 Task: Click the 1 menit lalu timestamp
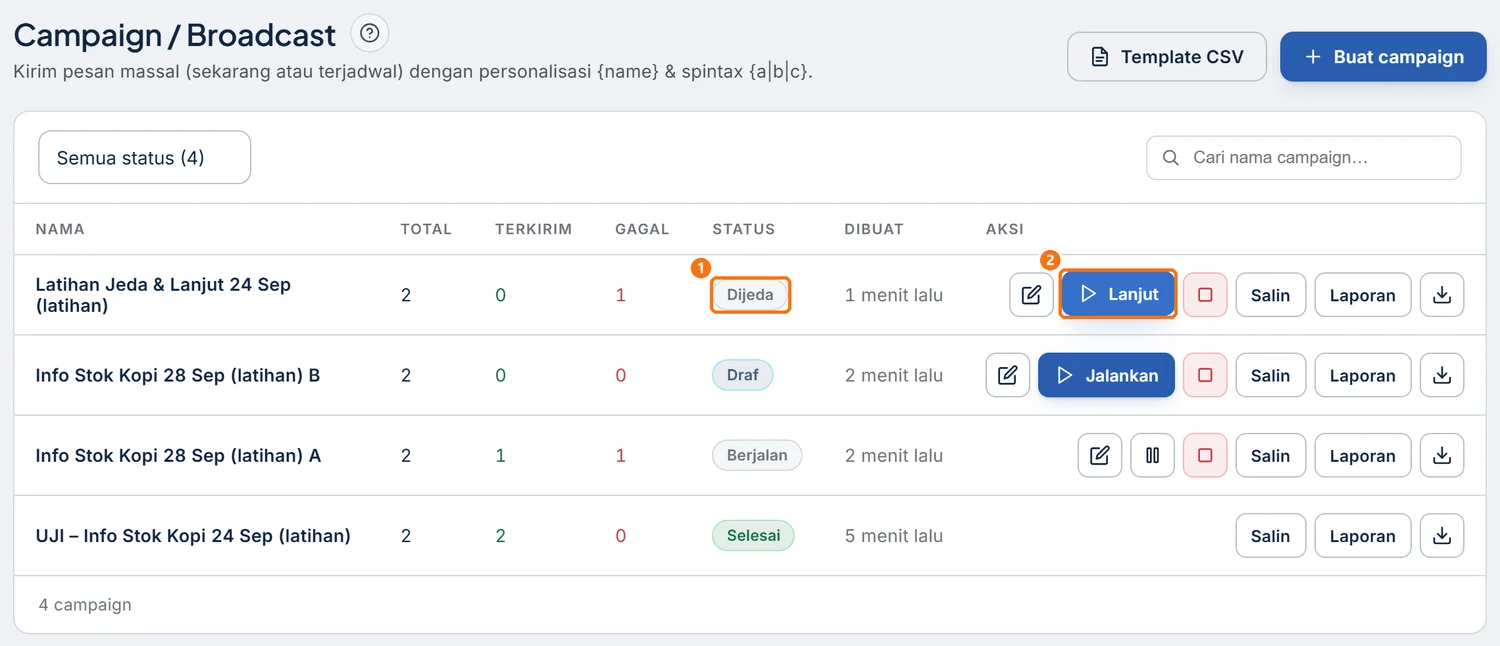pos(894,295)
